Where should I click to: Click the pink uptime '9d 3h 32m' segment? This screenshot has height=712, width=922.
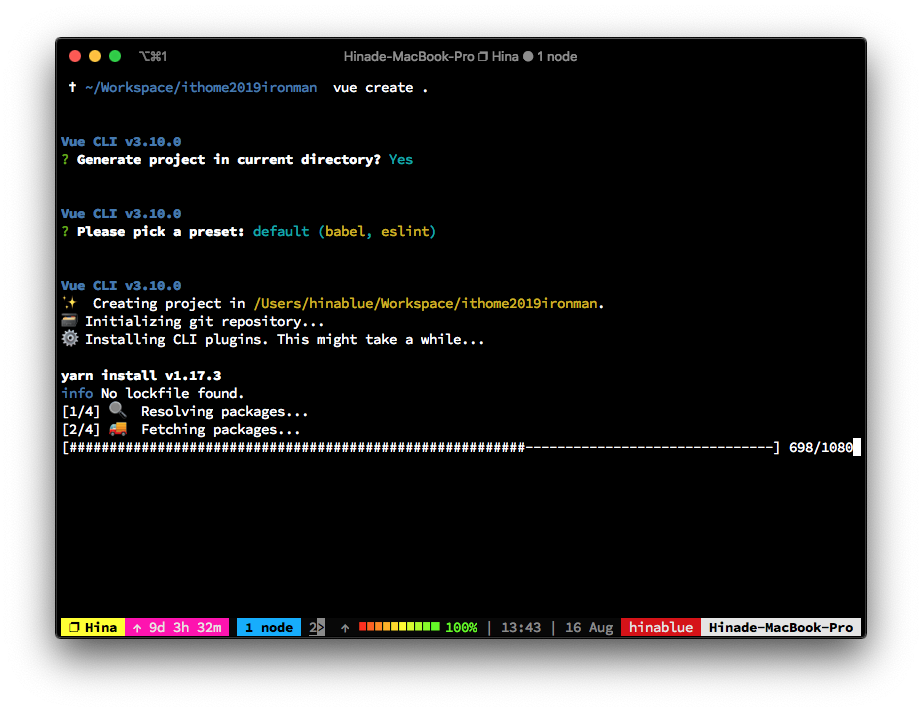pos(177,627)
